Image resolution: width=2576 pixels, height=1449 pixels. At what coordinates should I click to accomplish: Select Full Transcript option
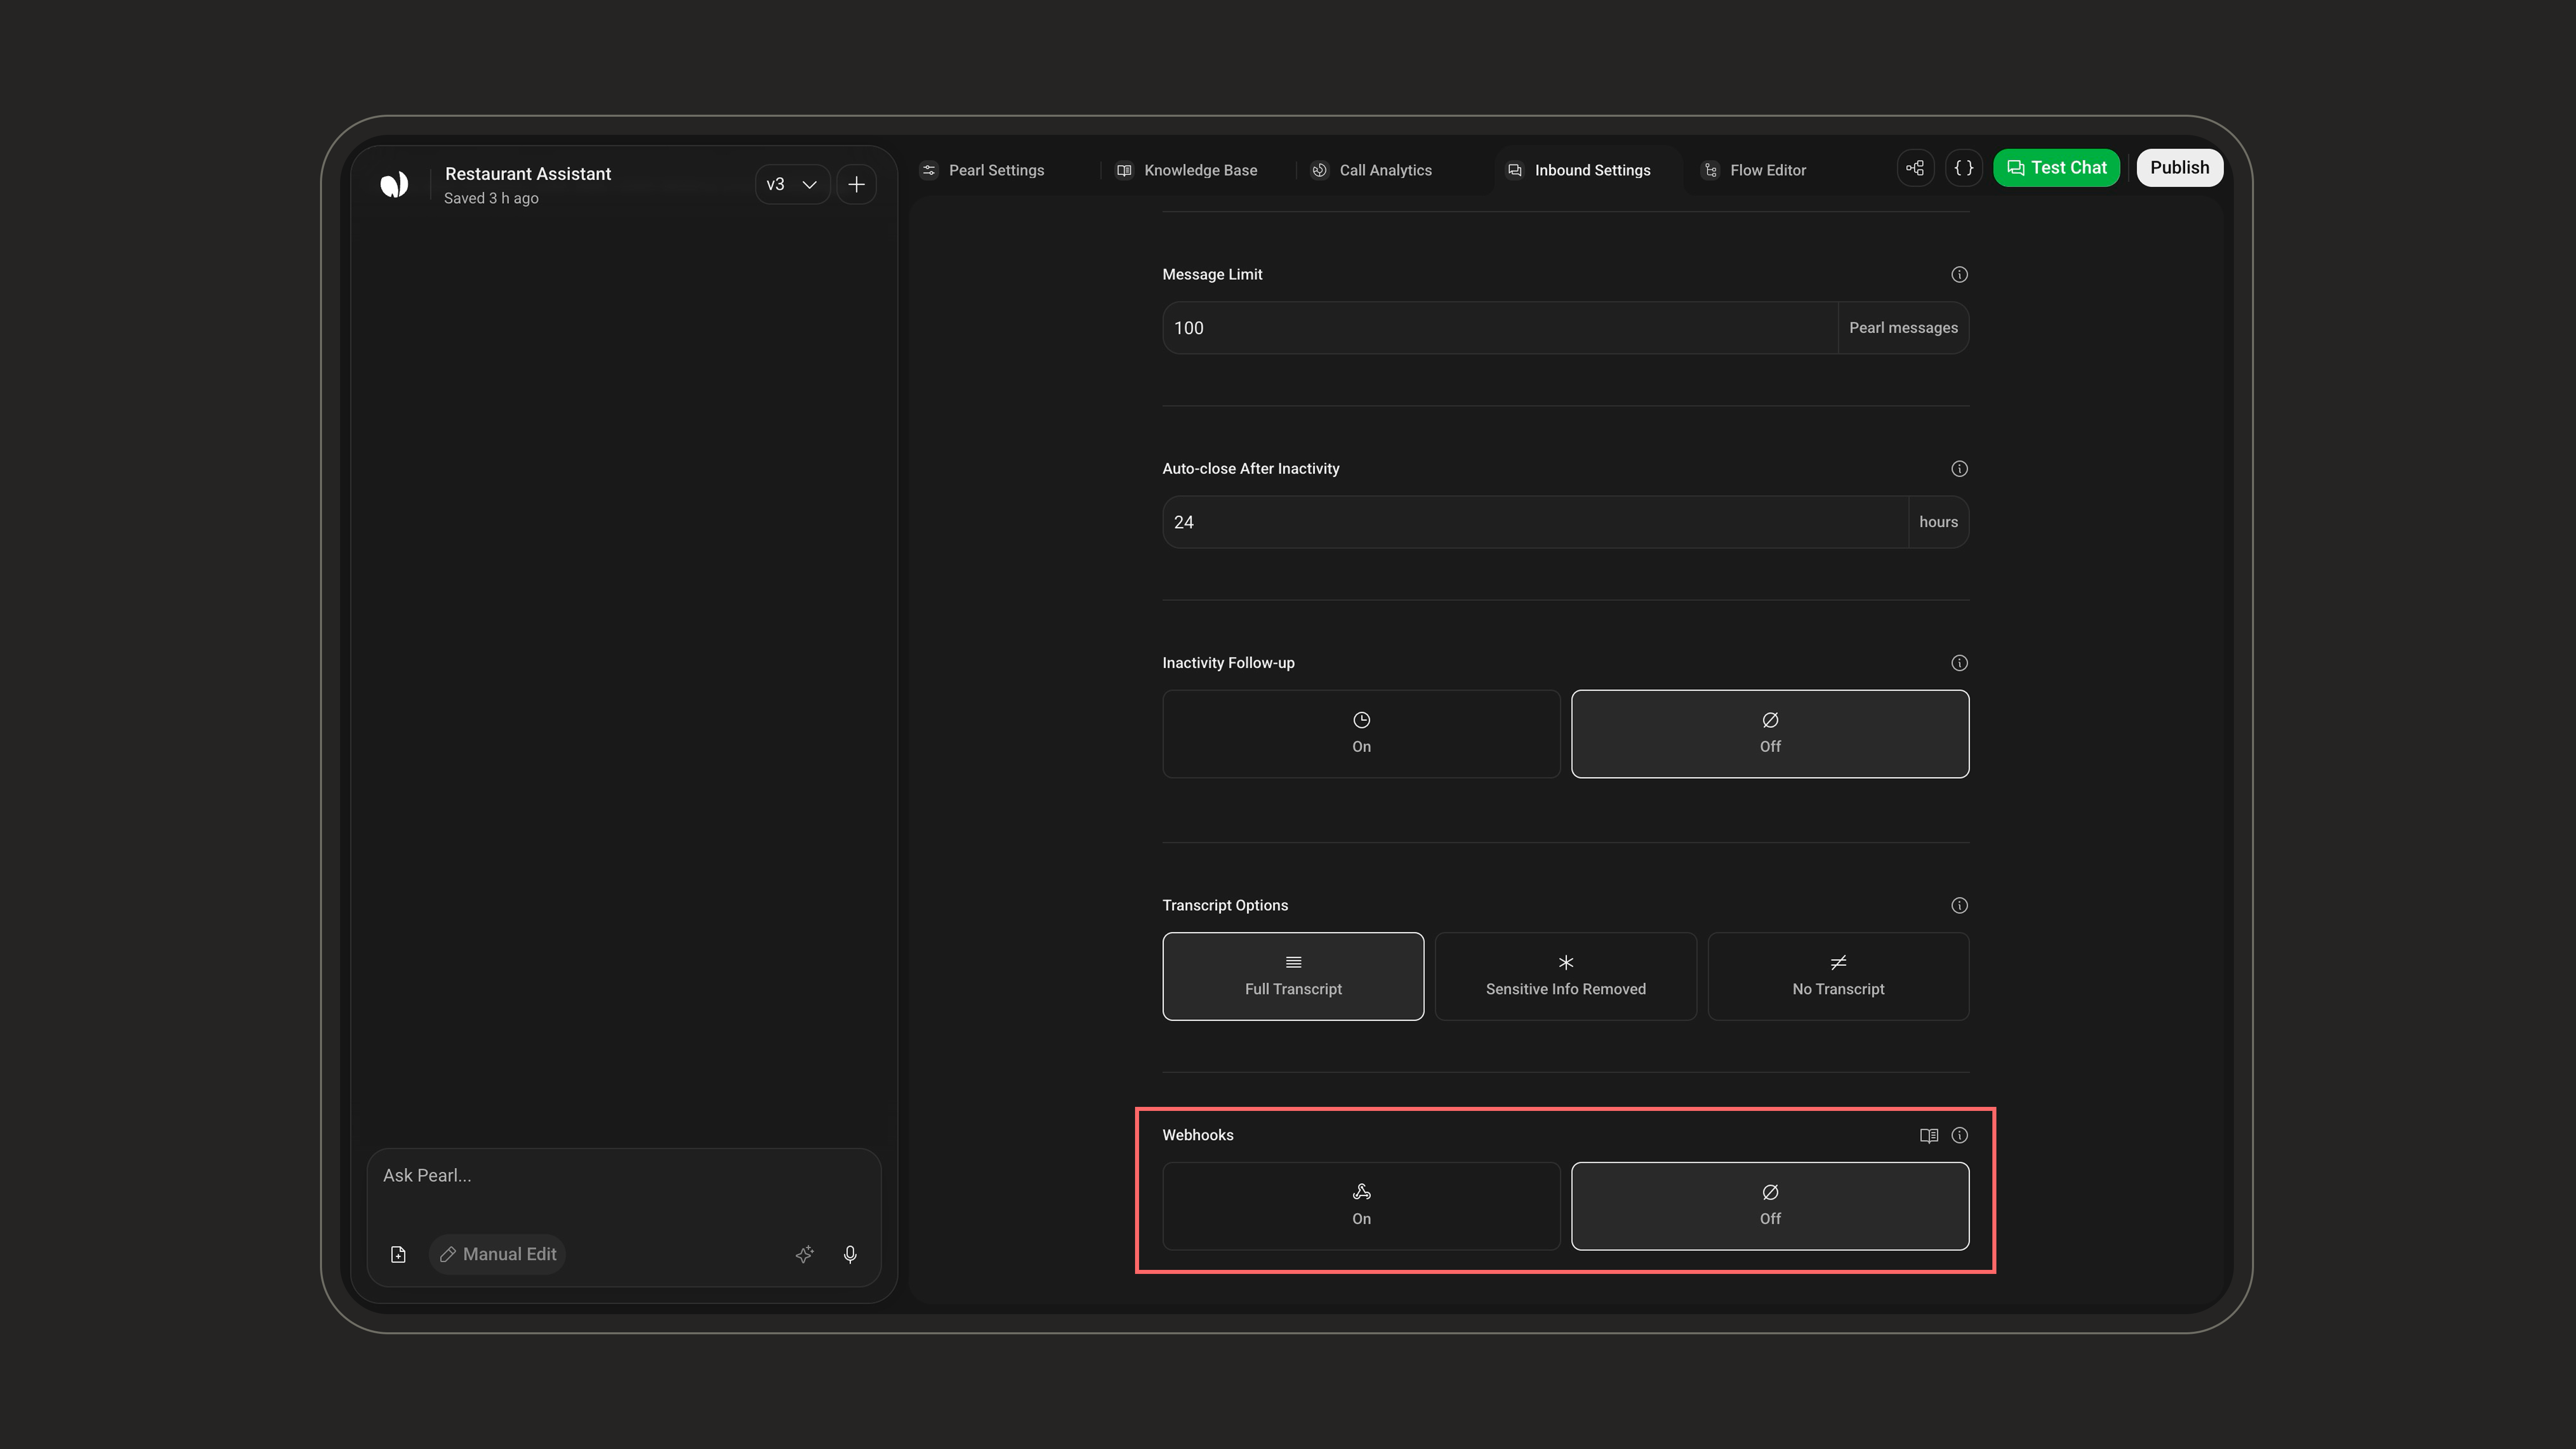(1293, 977)
